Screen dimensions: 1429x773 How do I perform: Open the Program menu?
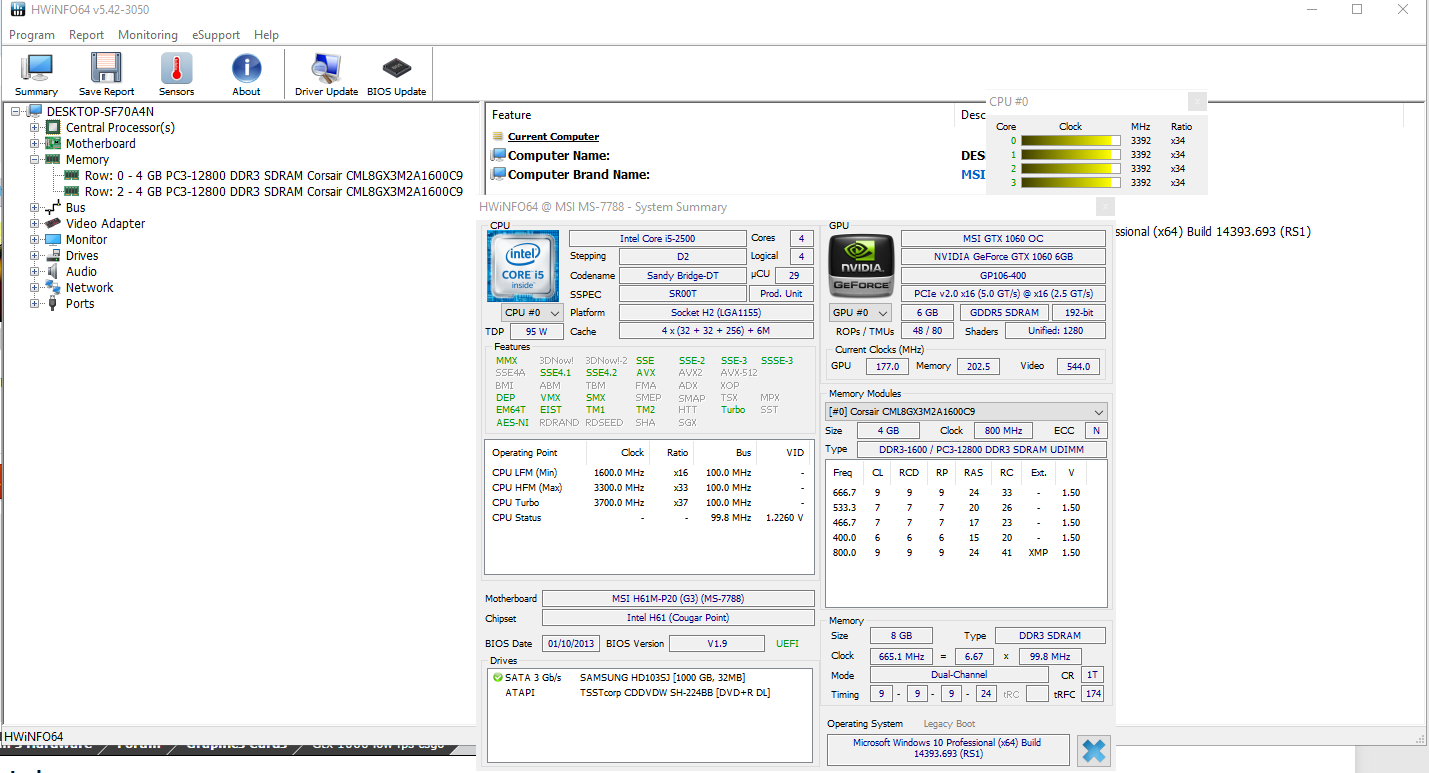[32, 34]
